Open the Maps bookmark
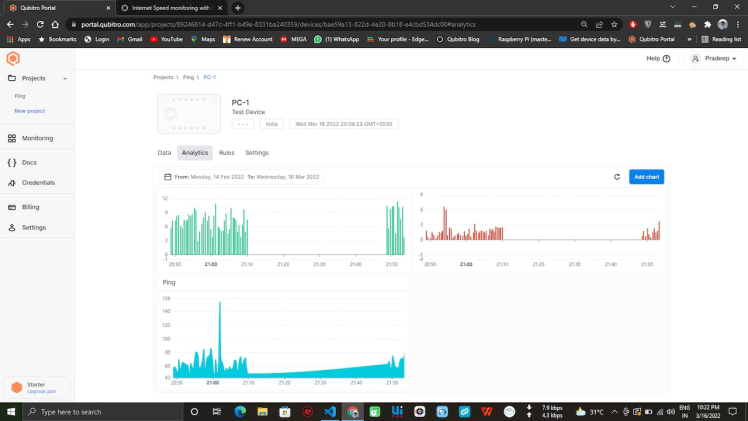Viewport: 748px width, 421px height. [203, 39]
